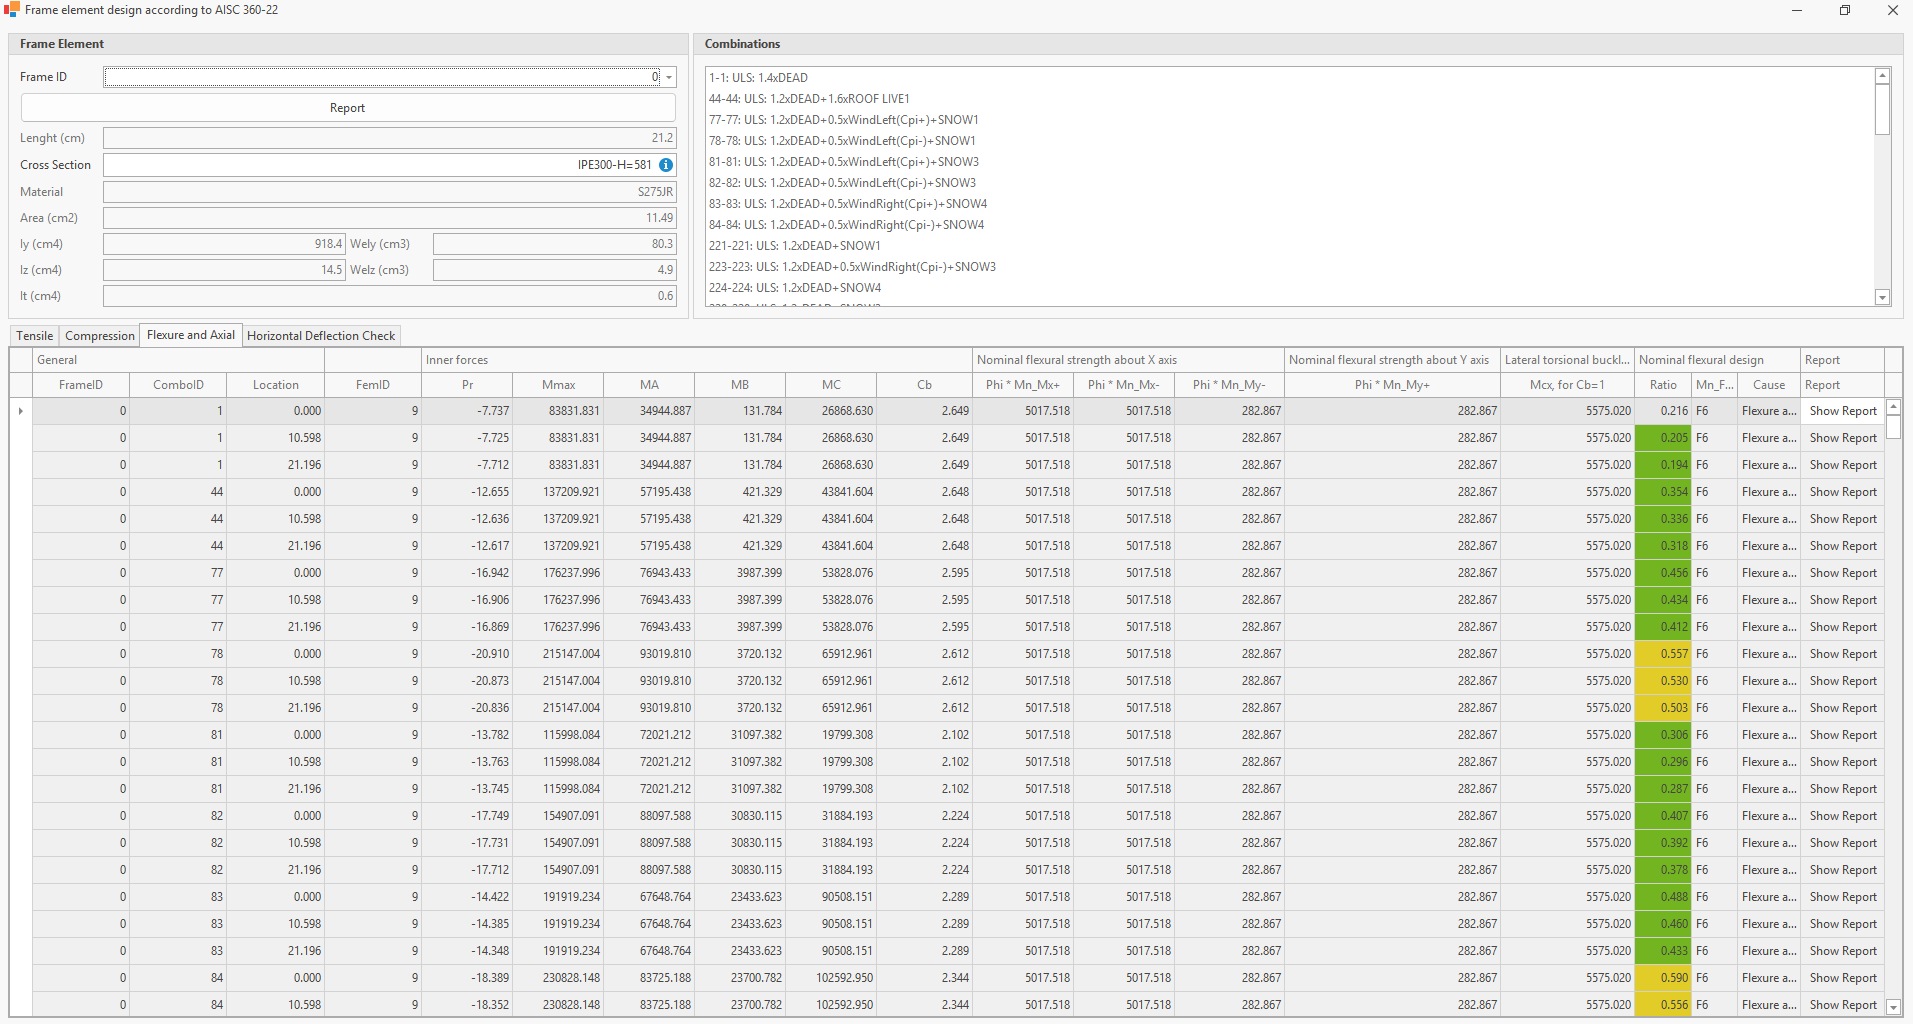This screenshot has width=1913, height=1024.
Task: Select combination 44-44 ULS 1.2xDEAD+1.6xROOF LIVE1
Action: tap(809, 99)
